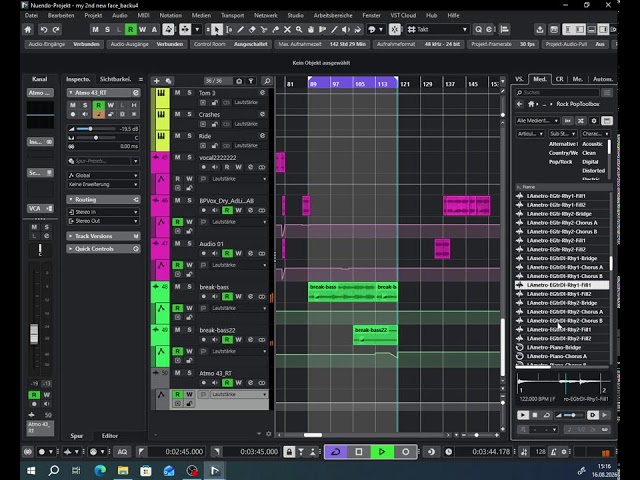The height and width of the screenshot is (480, 640).
Task: Start preview playback in MediaBay
Action: click(522, 415)
